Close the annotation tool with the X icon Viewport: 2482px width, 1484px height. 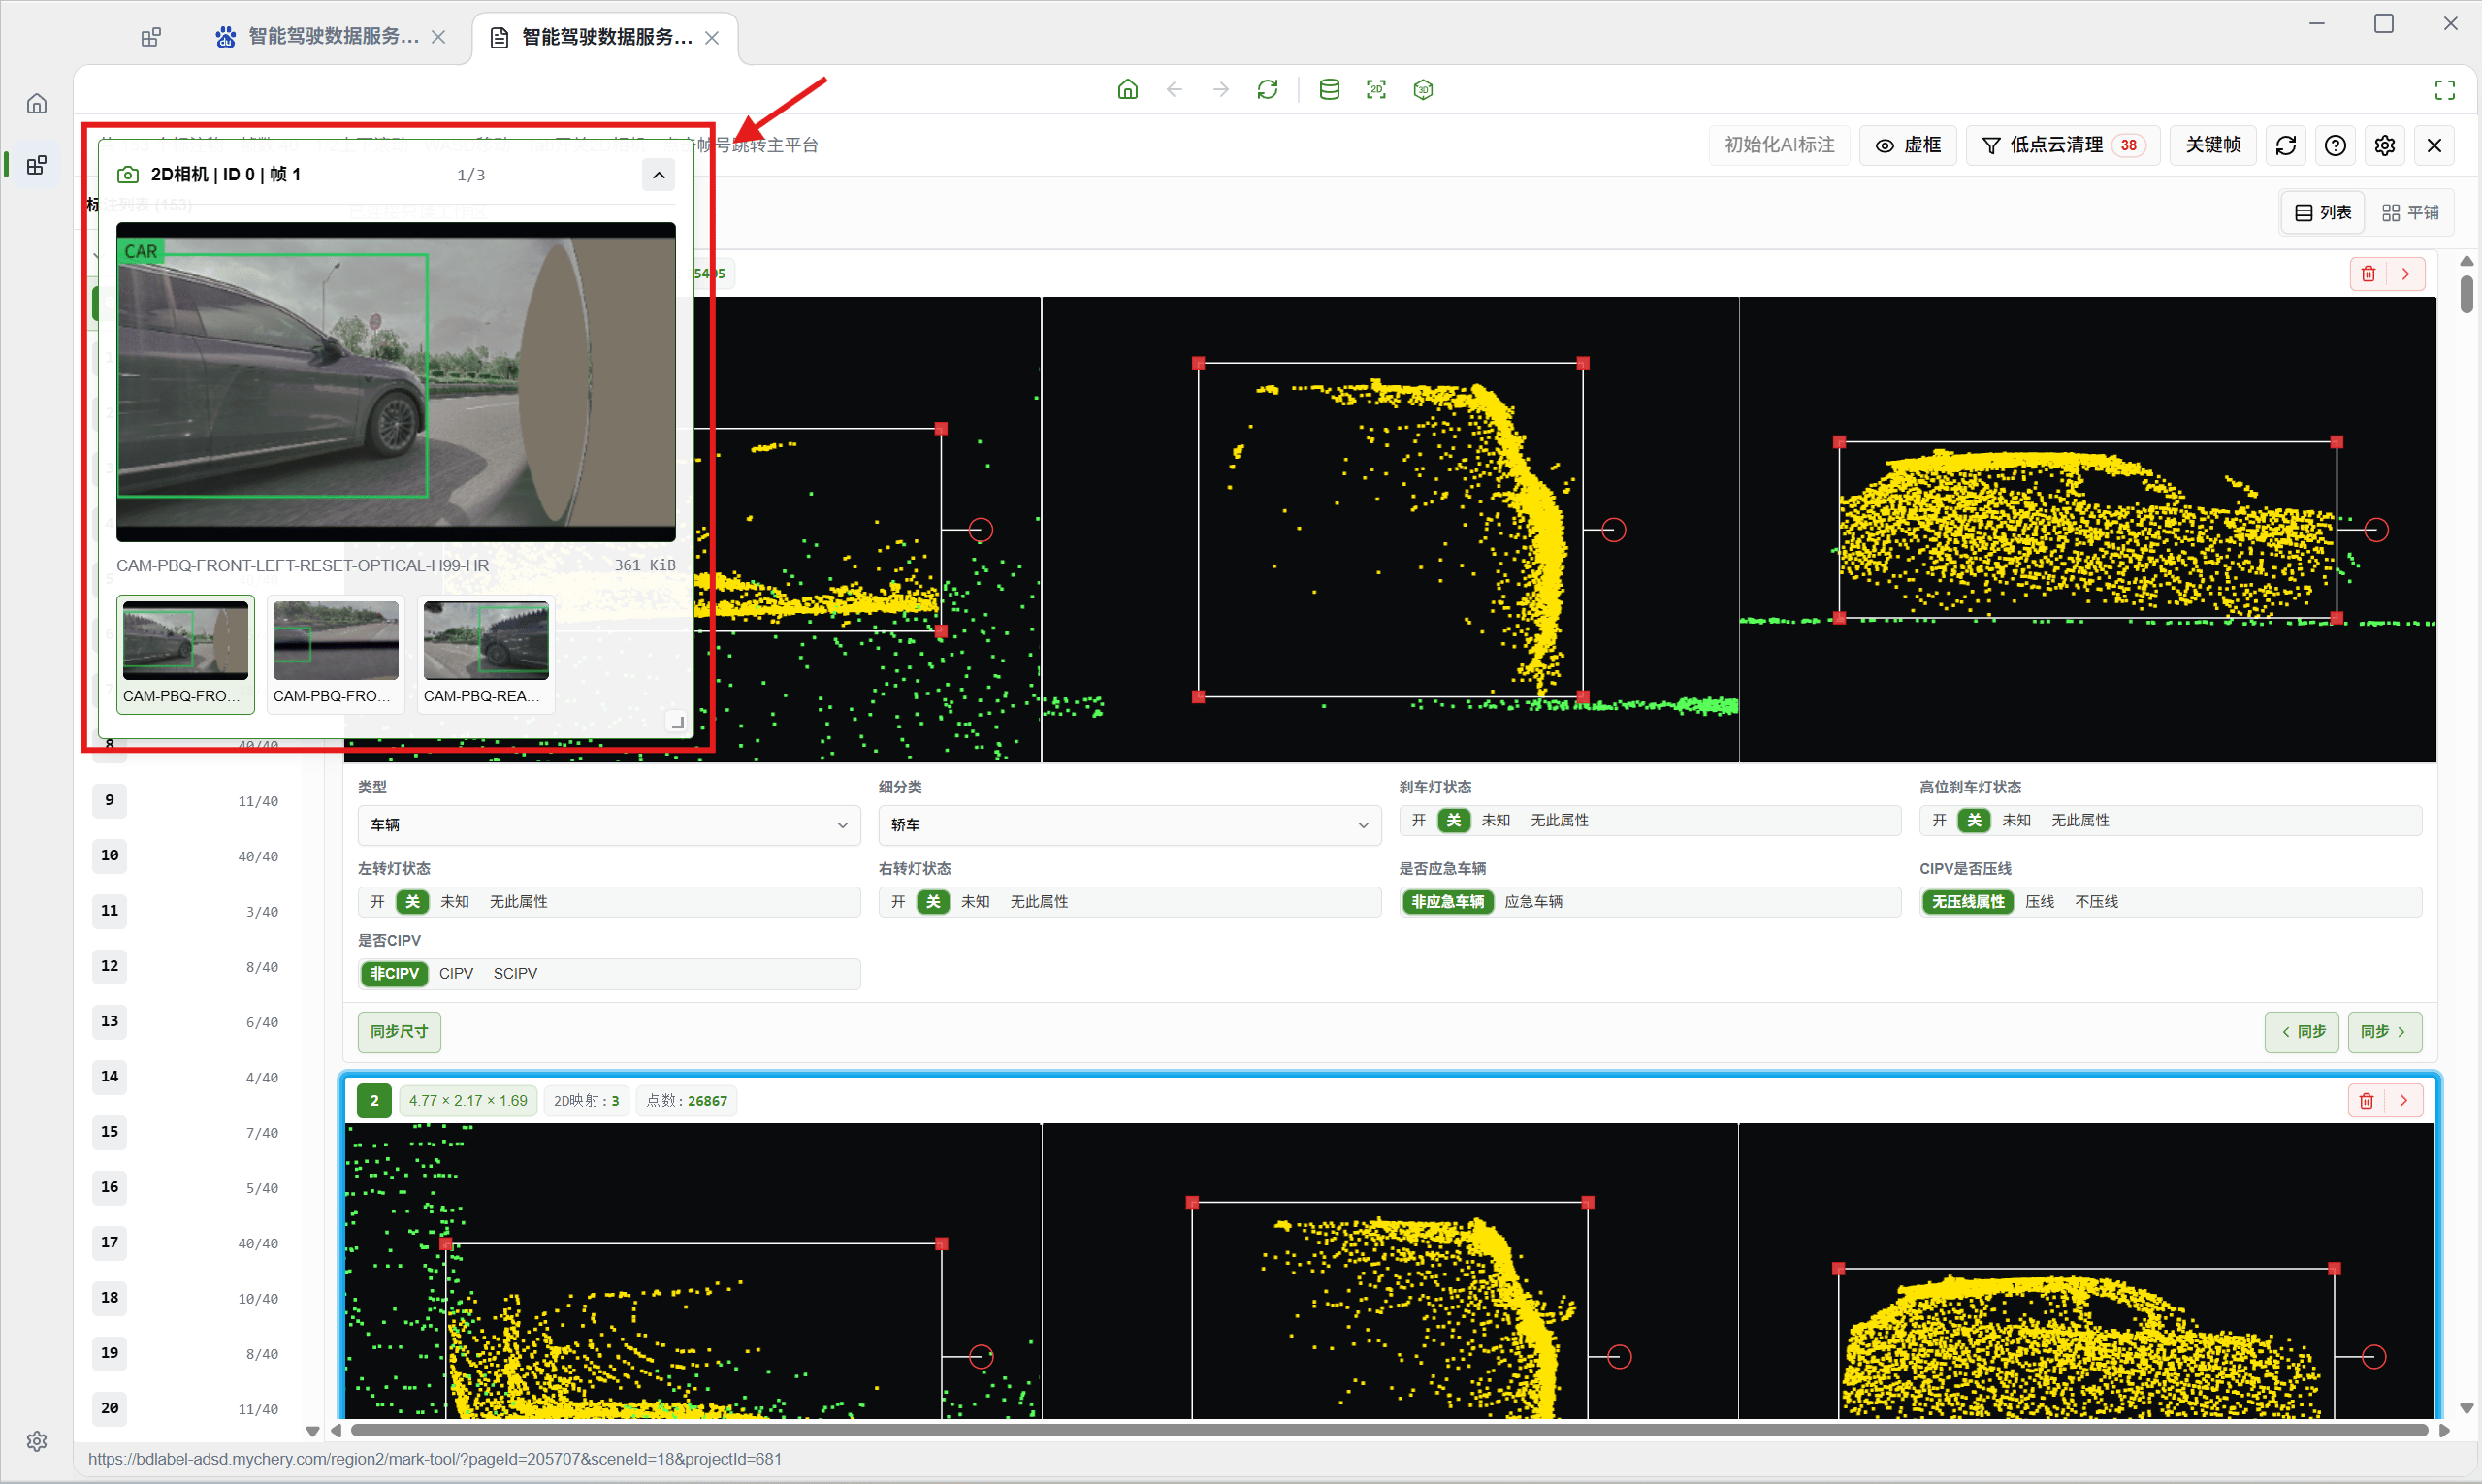coord(2435,145)
